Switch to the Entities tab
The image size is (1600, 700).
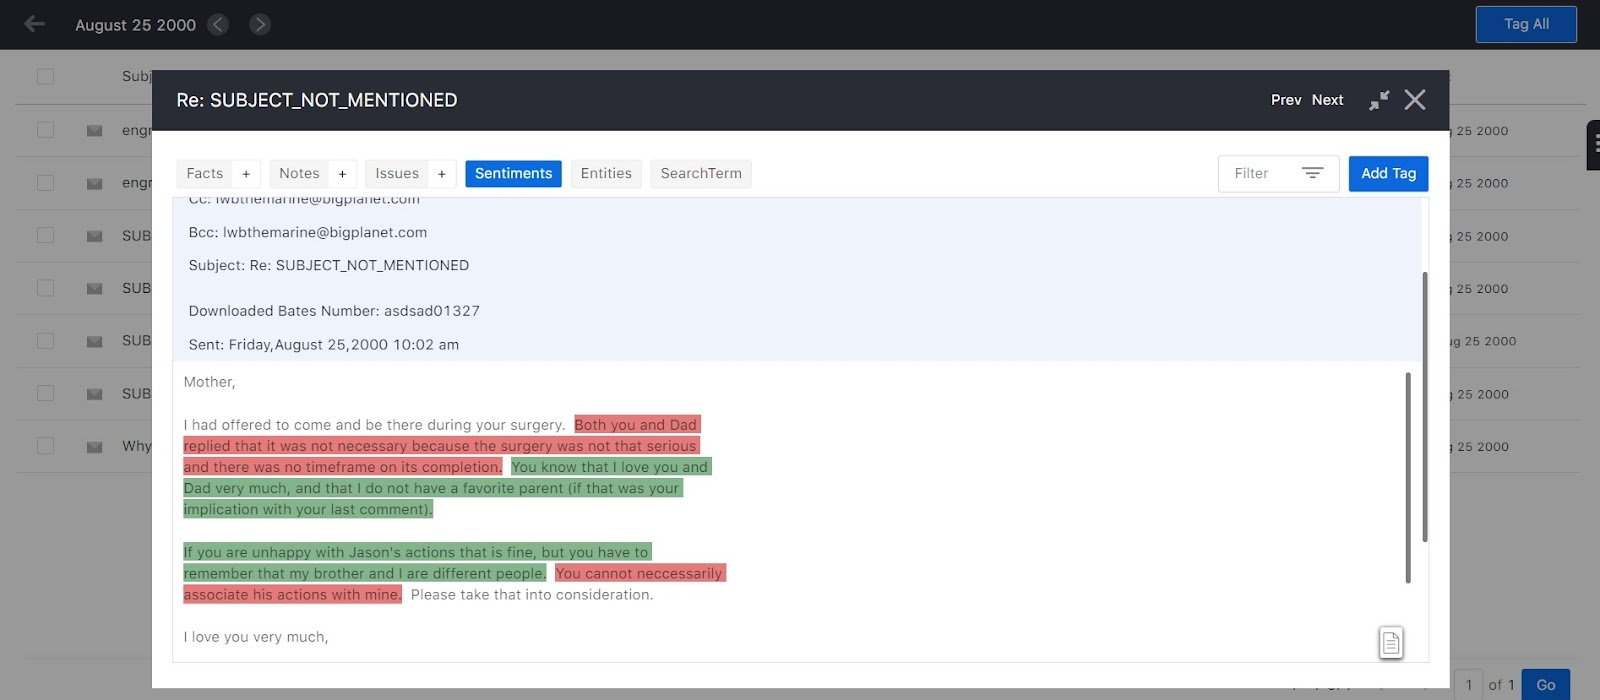(x=606, y=174)
